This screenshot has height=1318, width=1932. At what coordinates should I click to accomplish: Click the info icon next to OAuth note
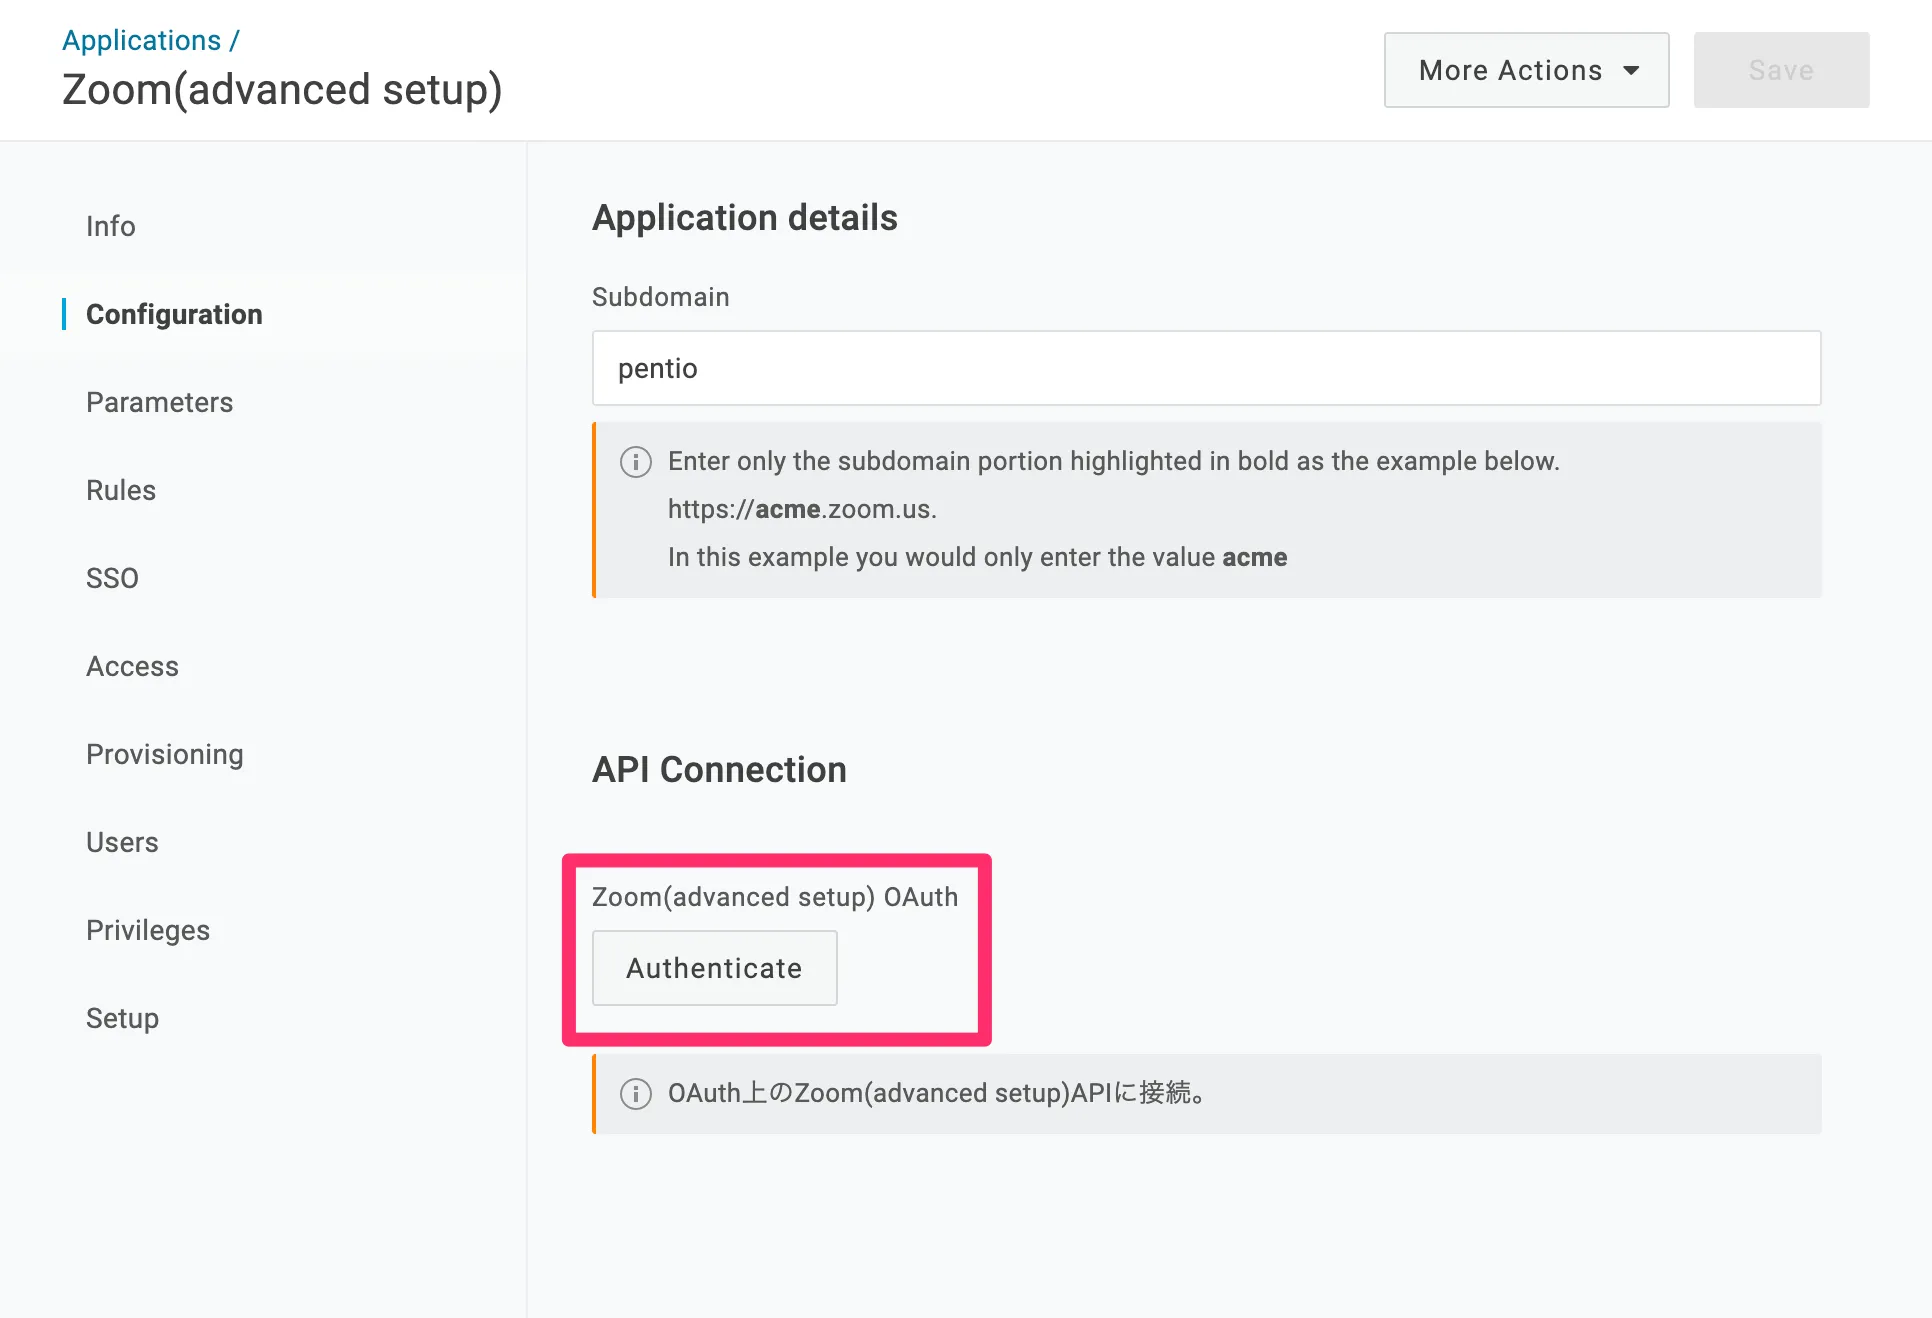pyautogui.click(x=635, y=1093)
